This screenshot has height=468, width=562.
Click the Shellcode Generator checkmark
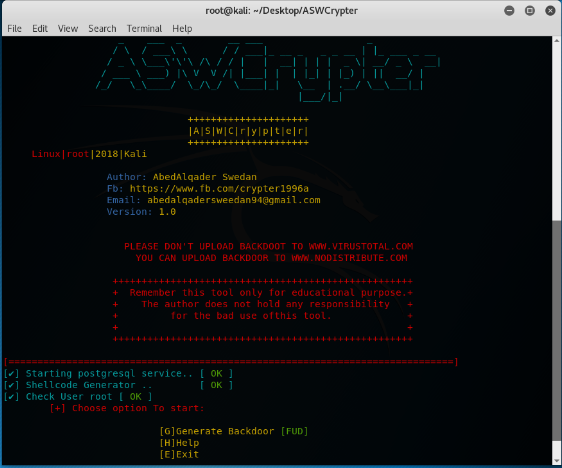click(x=11, y=385)
